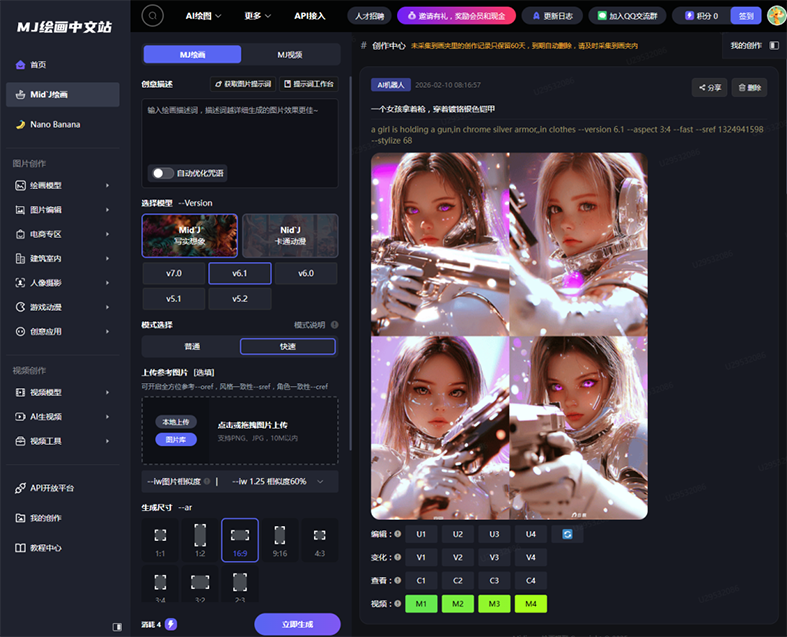Choose the 9:16 portrait size icon
The width and height of the screenshot is (787, 637).
(x=280, y=540)
